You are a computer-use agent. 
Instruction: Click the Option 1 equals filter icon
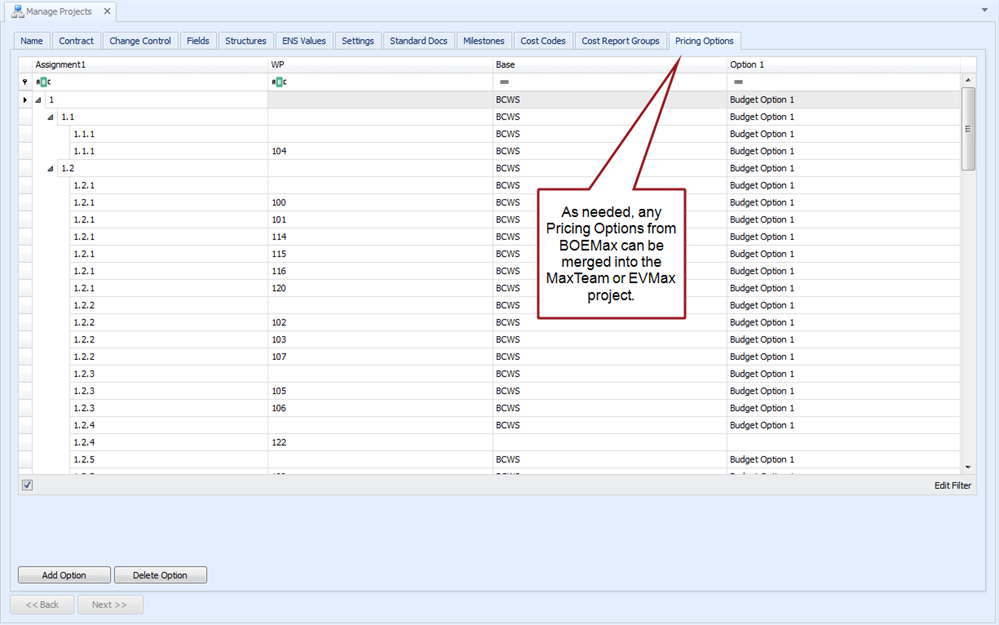(x=738, y=82)
